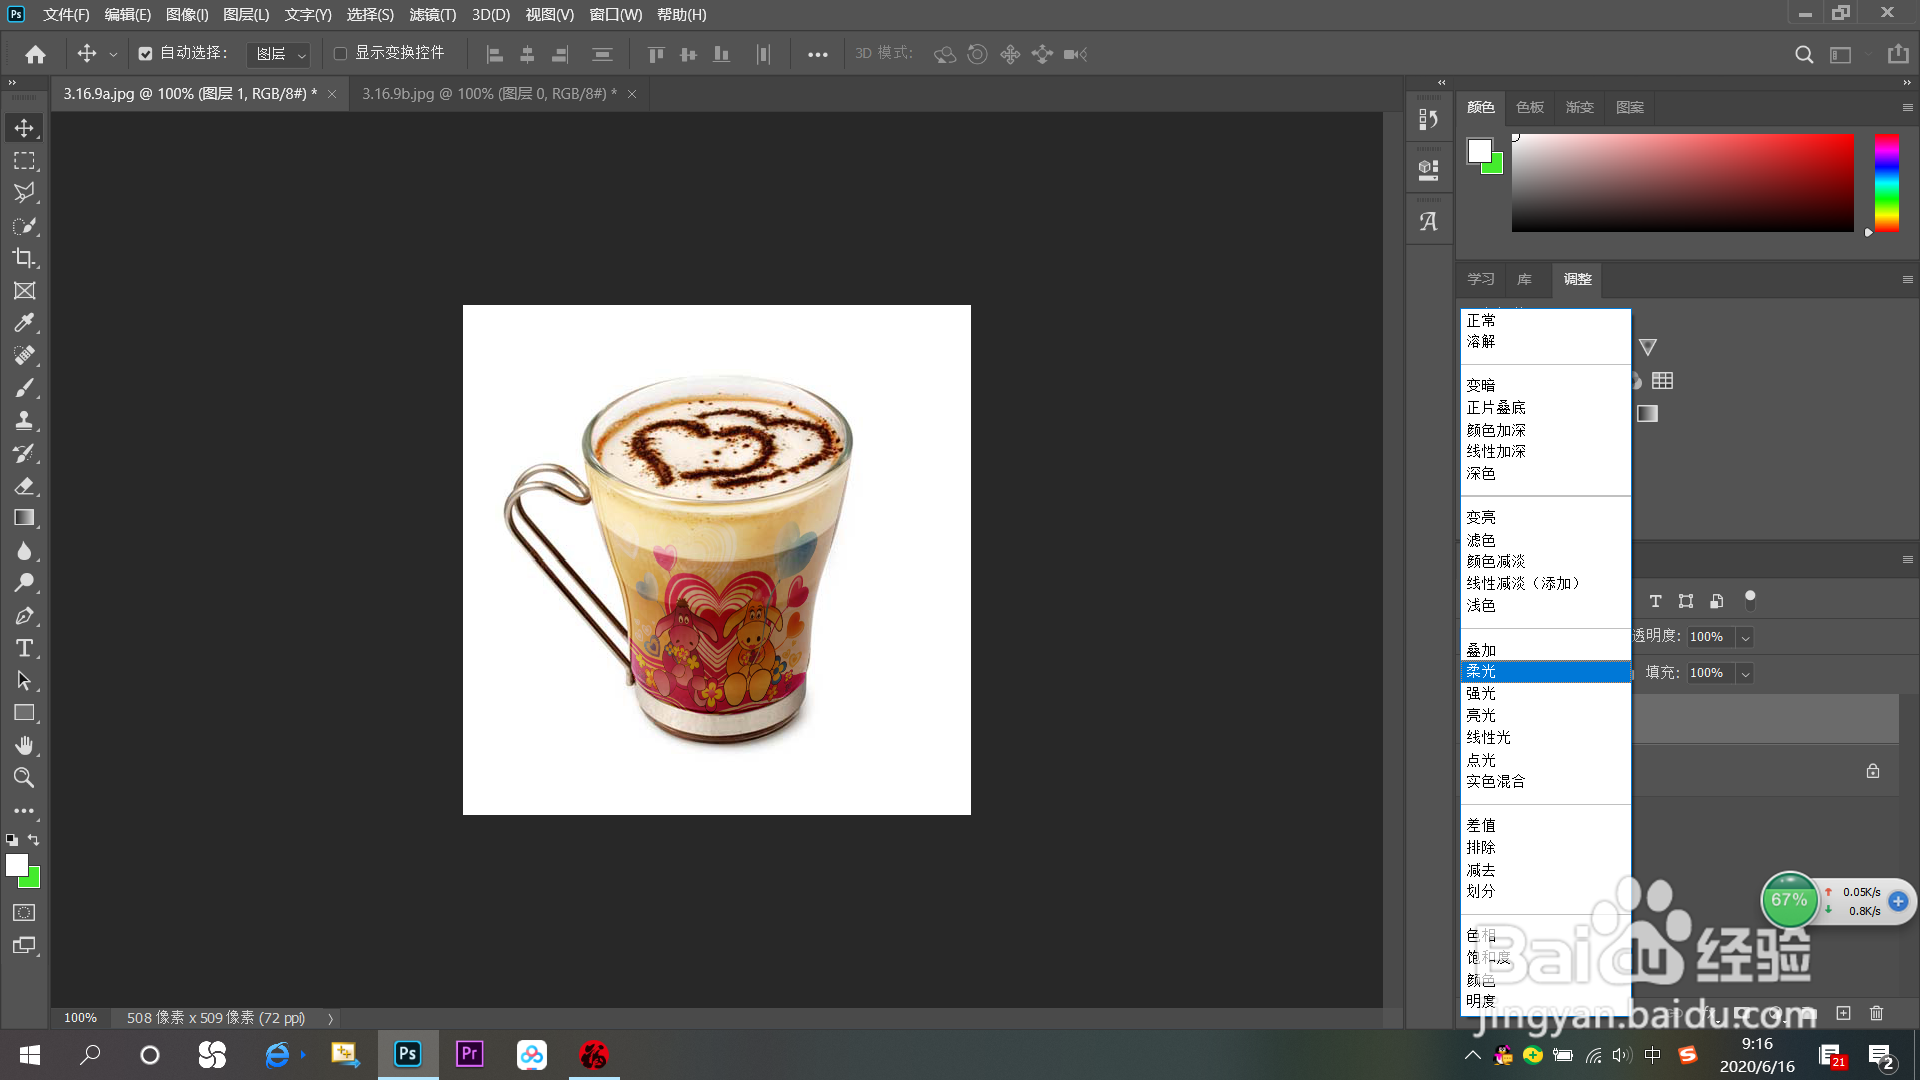Open the 图层 auto-select dropdown

(279, 54)
